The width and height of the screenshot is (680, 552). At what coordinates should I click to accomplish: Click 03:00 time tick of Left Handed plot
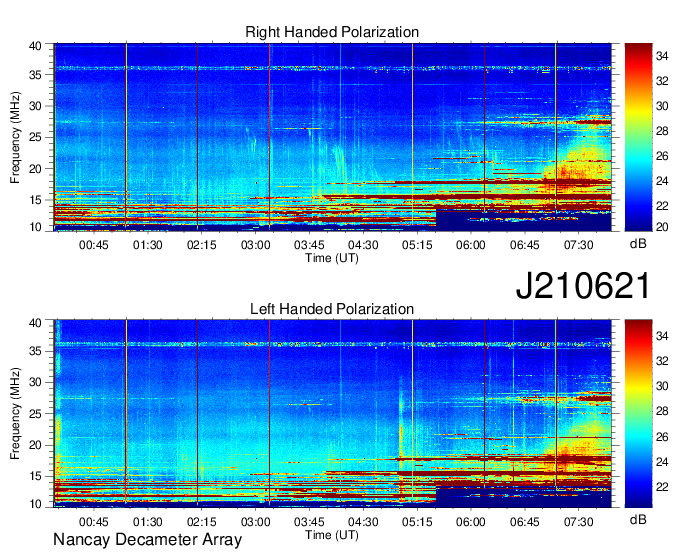click(x=255, y=521)
